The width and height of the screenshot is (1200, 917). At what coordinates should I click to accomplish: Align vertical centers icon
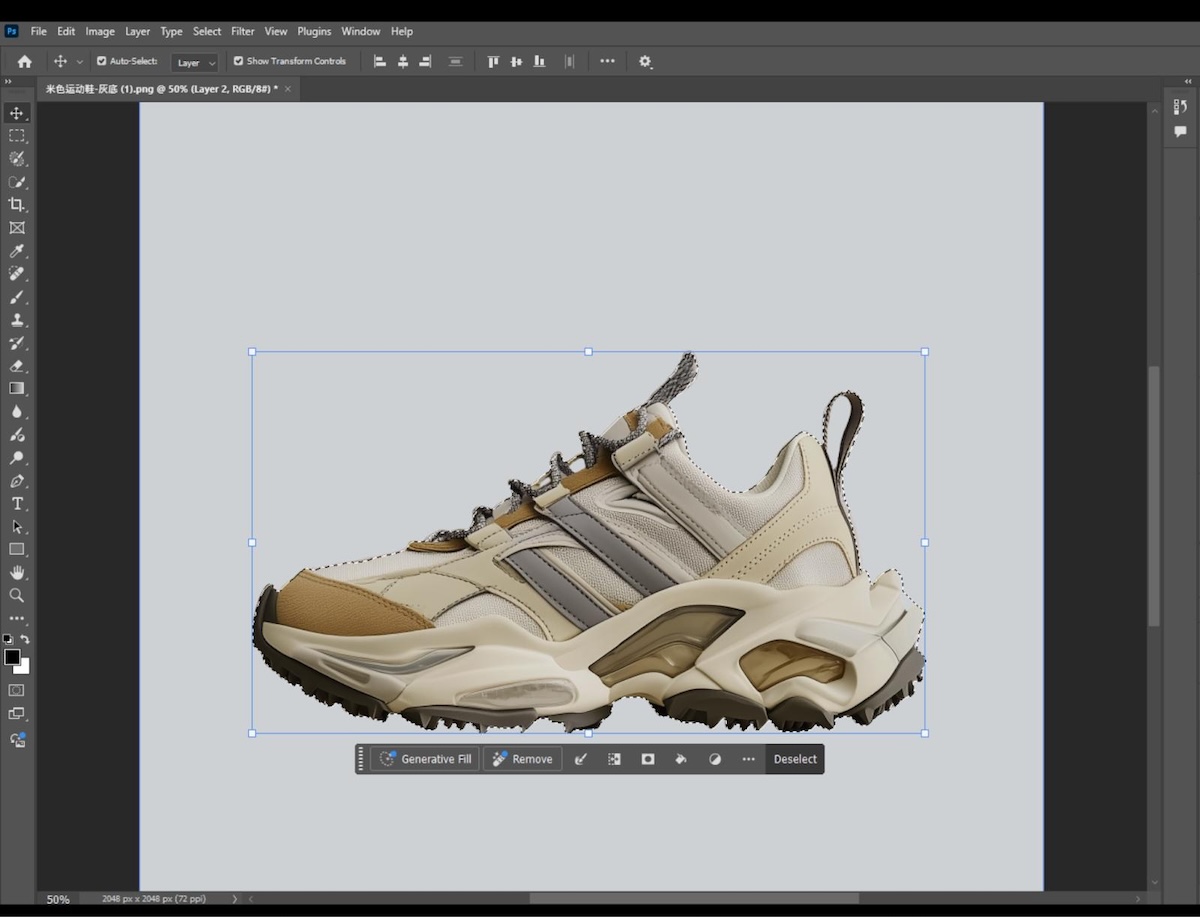(x=516, y=61)
